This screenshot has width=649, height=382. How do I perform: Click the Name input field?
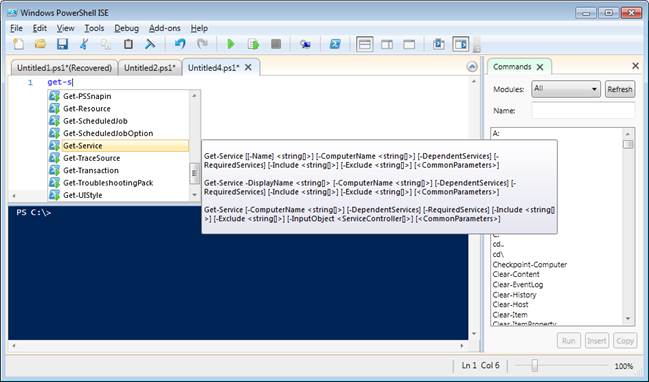[x=583, y=111]
